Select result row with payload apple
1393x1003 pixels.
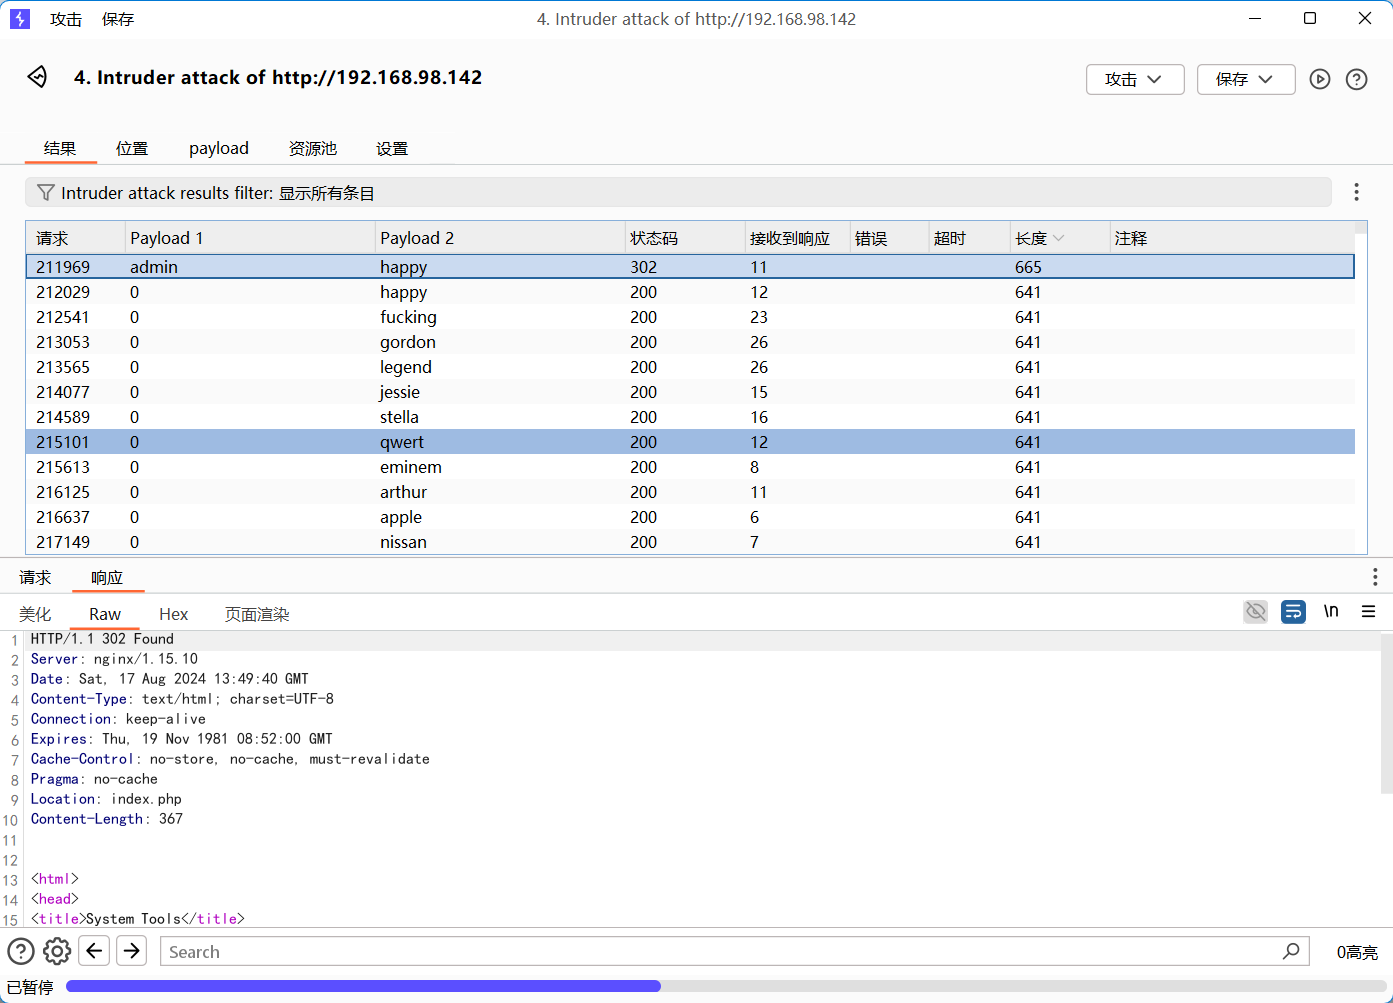690,517
